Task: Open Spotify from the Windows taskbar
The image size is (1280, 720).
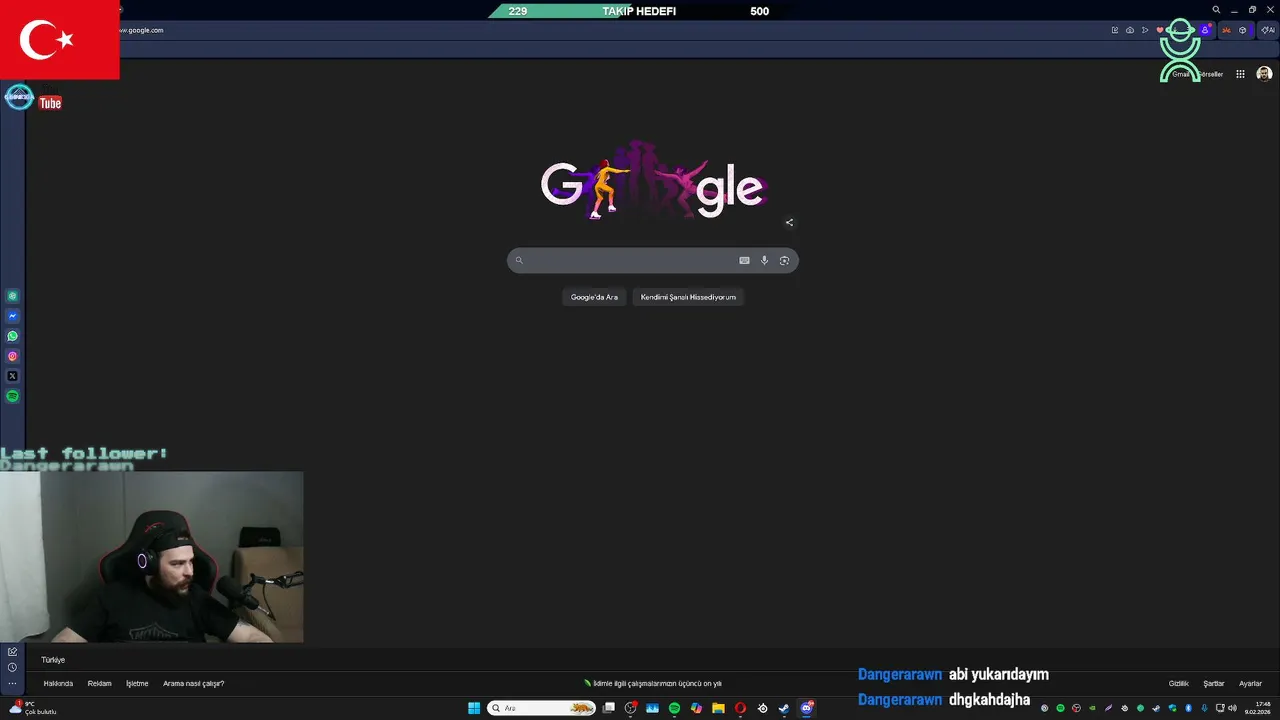Action: (x=674, y=708)
